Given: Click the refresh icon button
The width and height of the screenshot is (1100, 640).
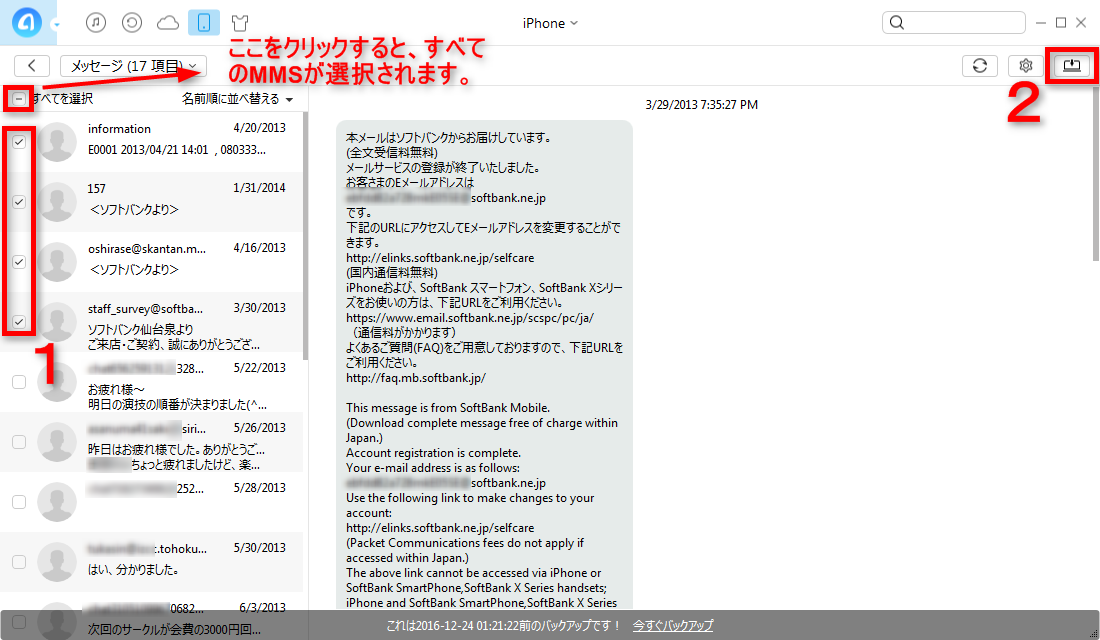Looking at the screenshot, I should (980, 65).
